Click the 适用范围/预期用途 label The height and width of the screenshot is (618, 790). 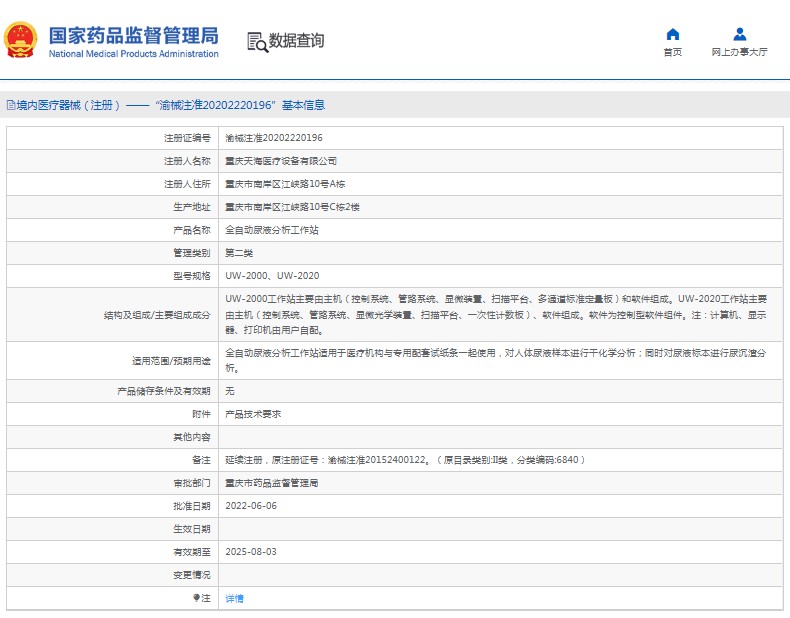171,361
